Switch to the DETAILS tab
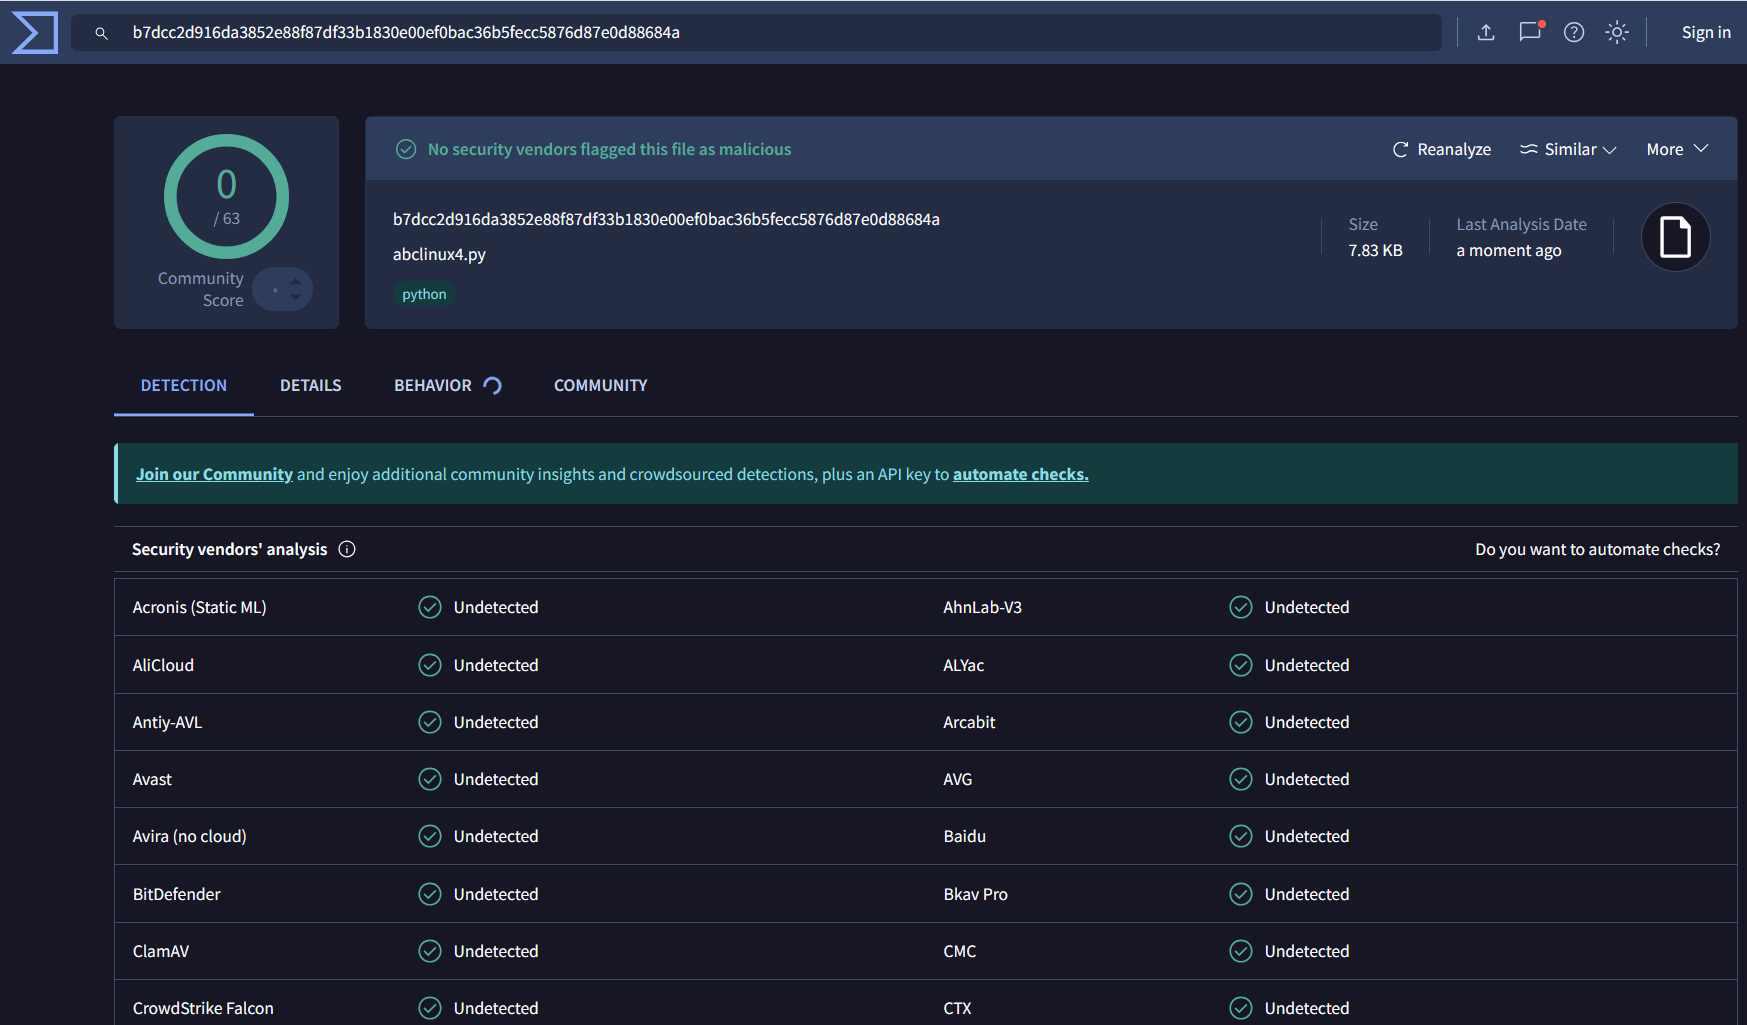Screen dimensions: 1747x1025 click(311, 385)
